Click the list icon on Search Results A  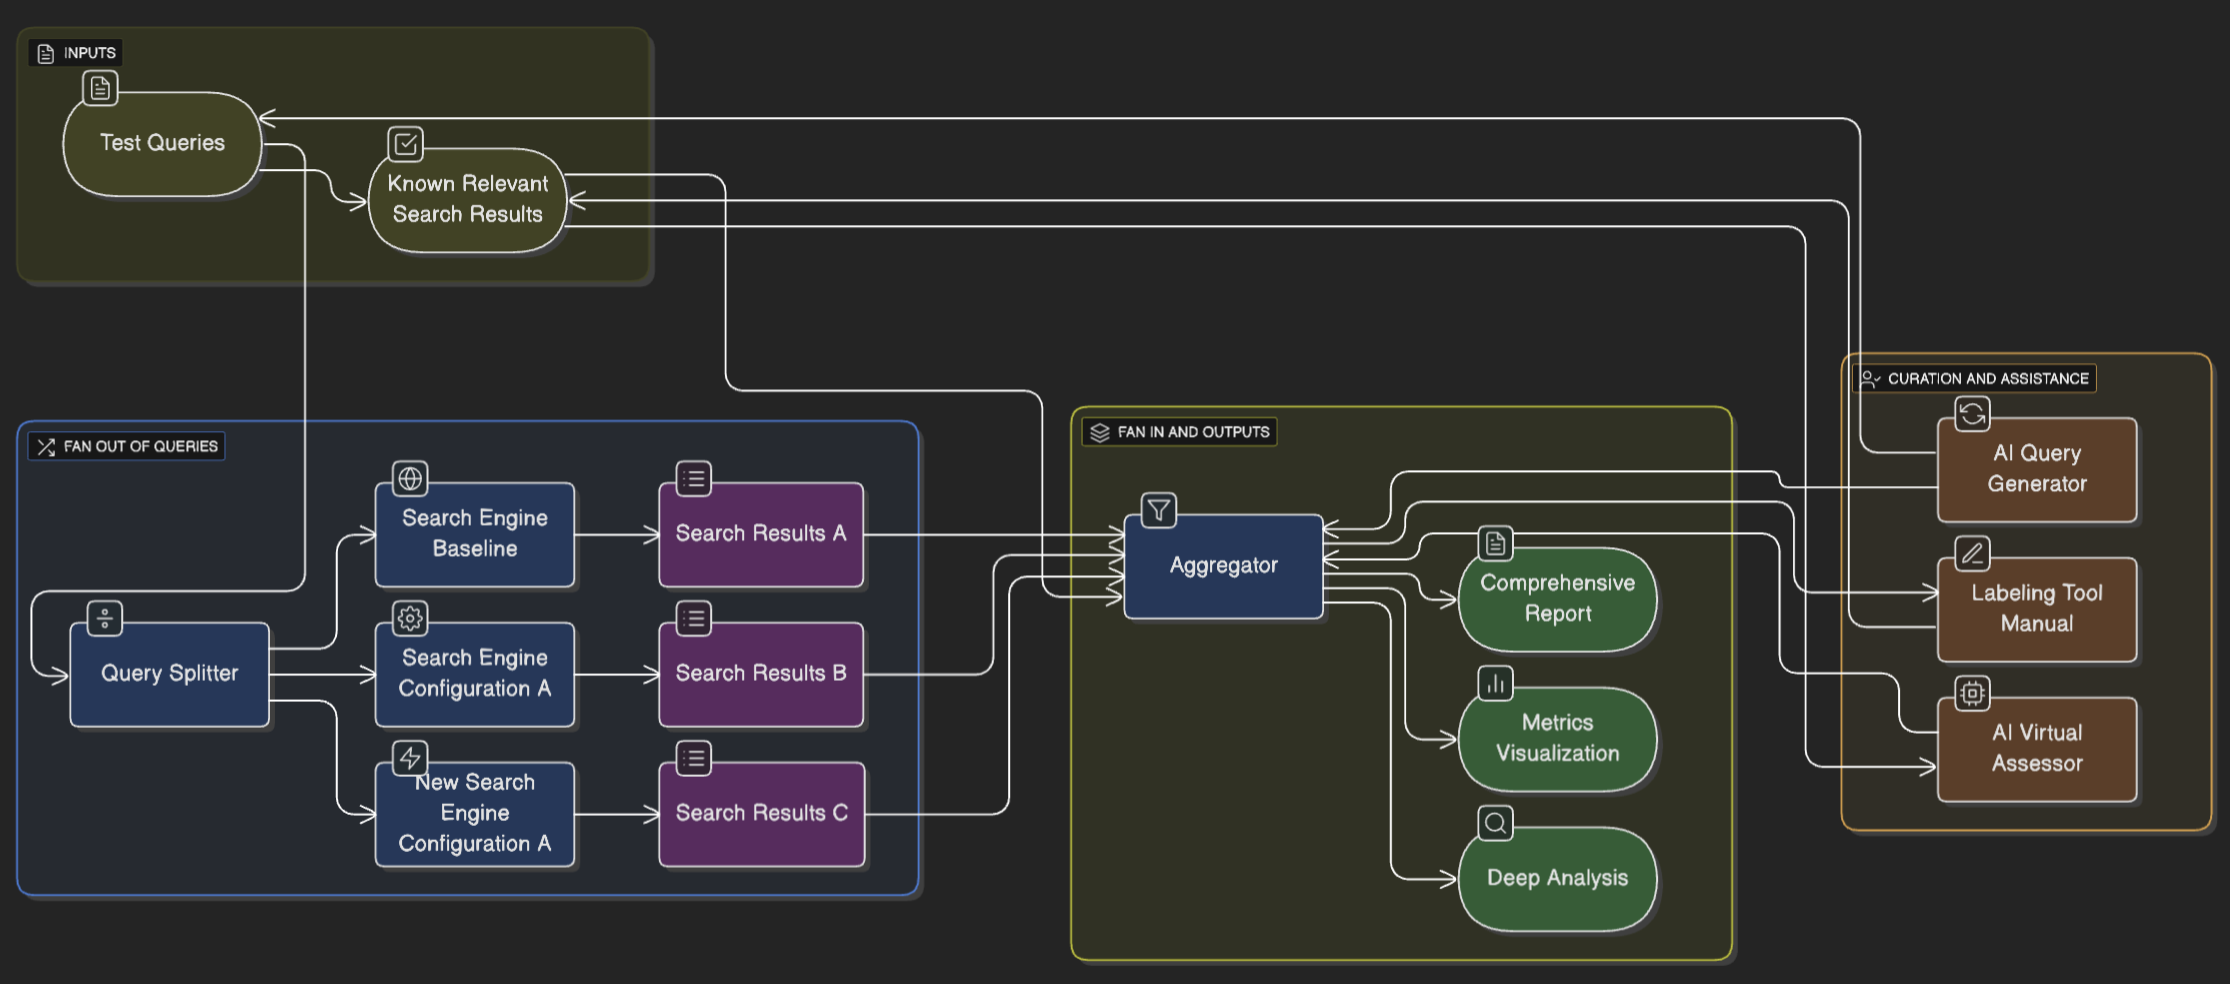tap(694, 479)
